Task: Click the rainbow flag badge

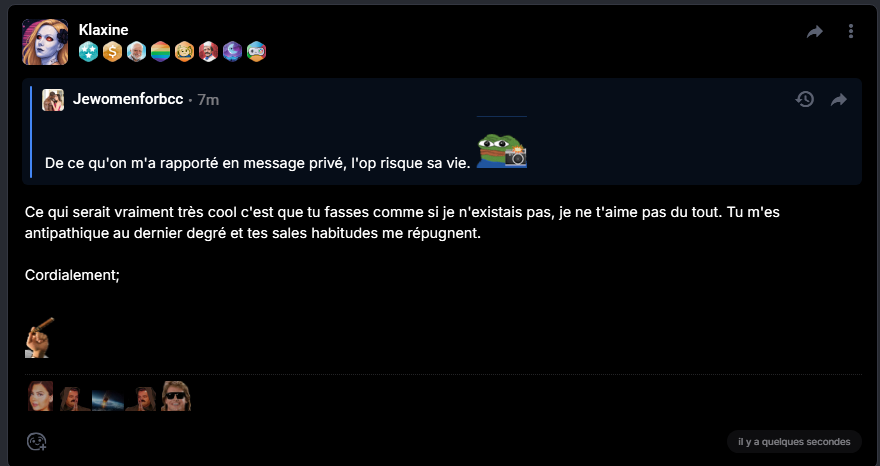Action: click(x=161, y=52)
